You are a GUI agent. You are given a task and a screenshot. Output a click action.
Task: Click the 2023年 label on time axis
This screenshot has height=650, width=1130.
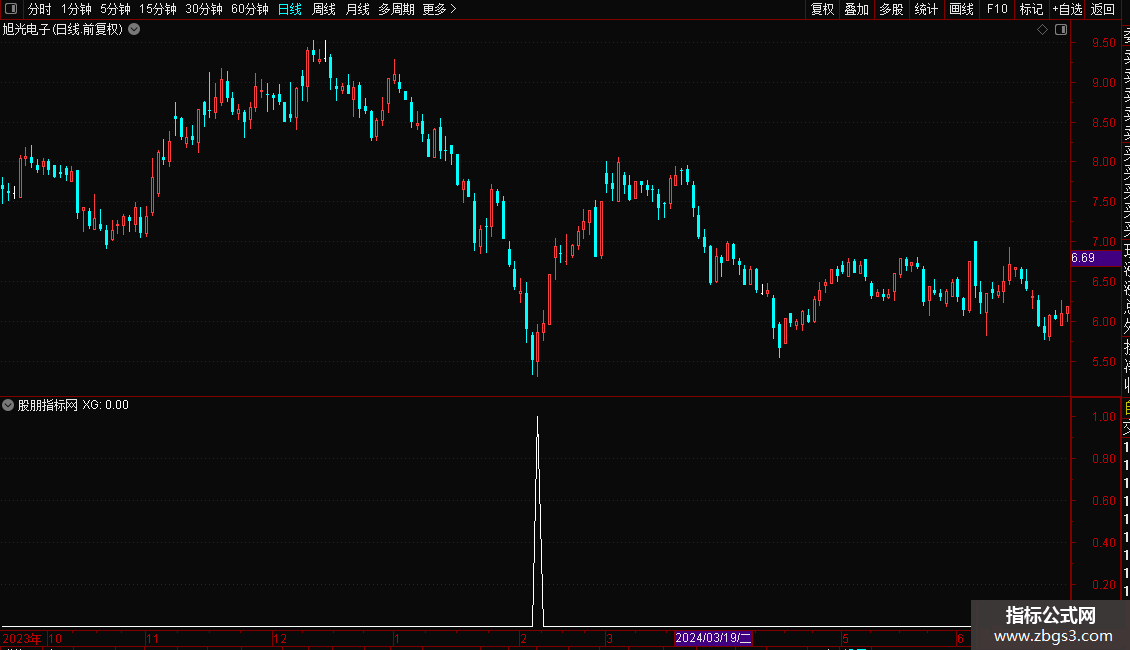tap(22, 638)
